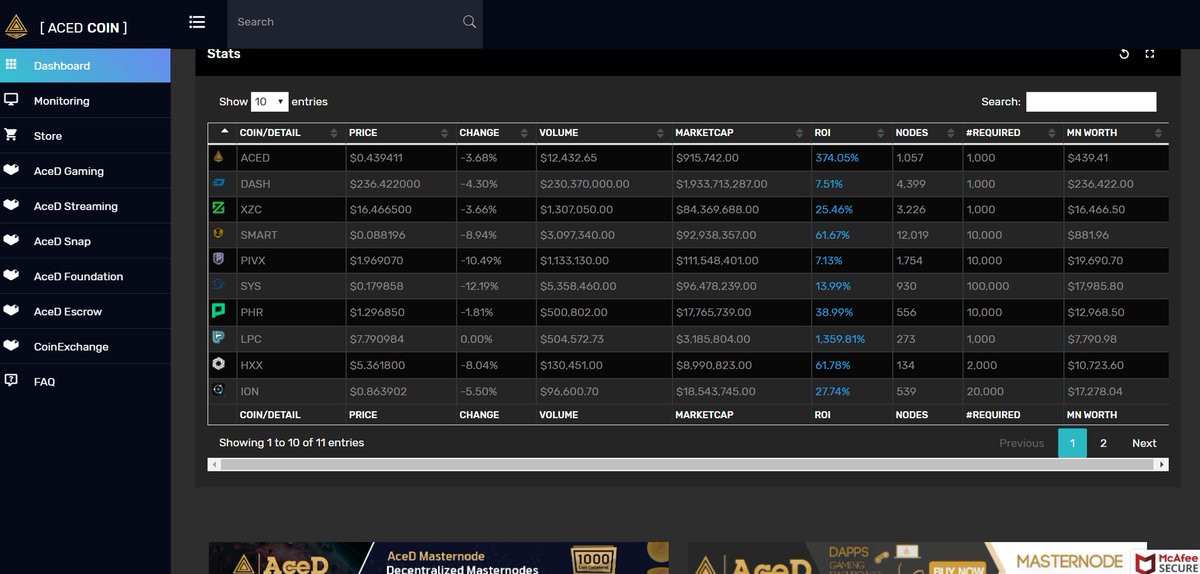The height and width of the screenshot is (574, 1200).
Task: Open AceD Streaming menu item
Action: click(85, 205)
